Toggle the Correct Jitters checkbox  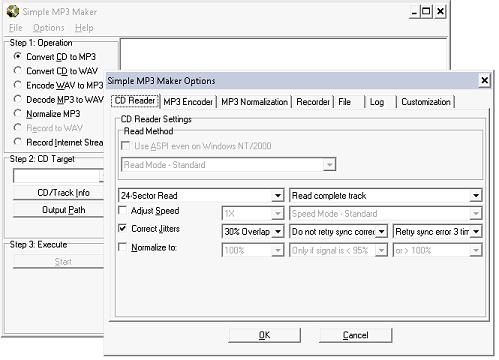pyautogui.click(x=123, y=228)
